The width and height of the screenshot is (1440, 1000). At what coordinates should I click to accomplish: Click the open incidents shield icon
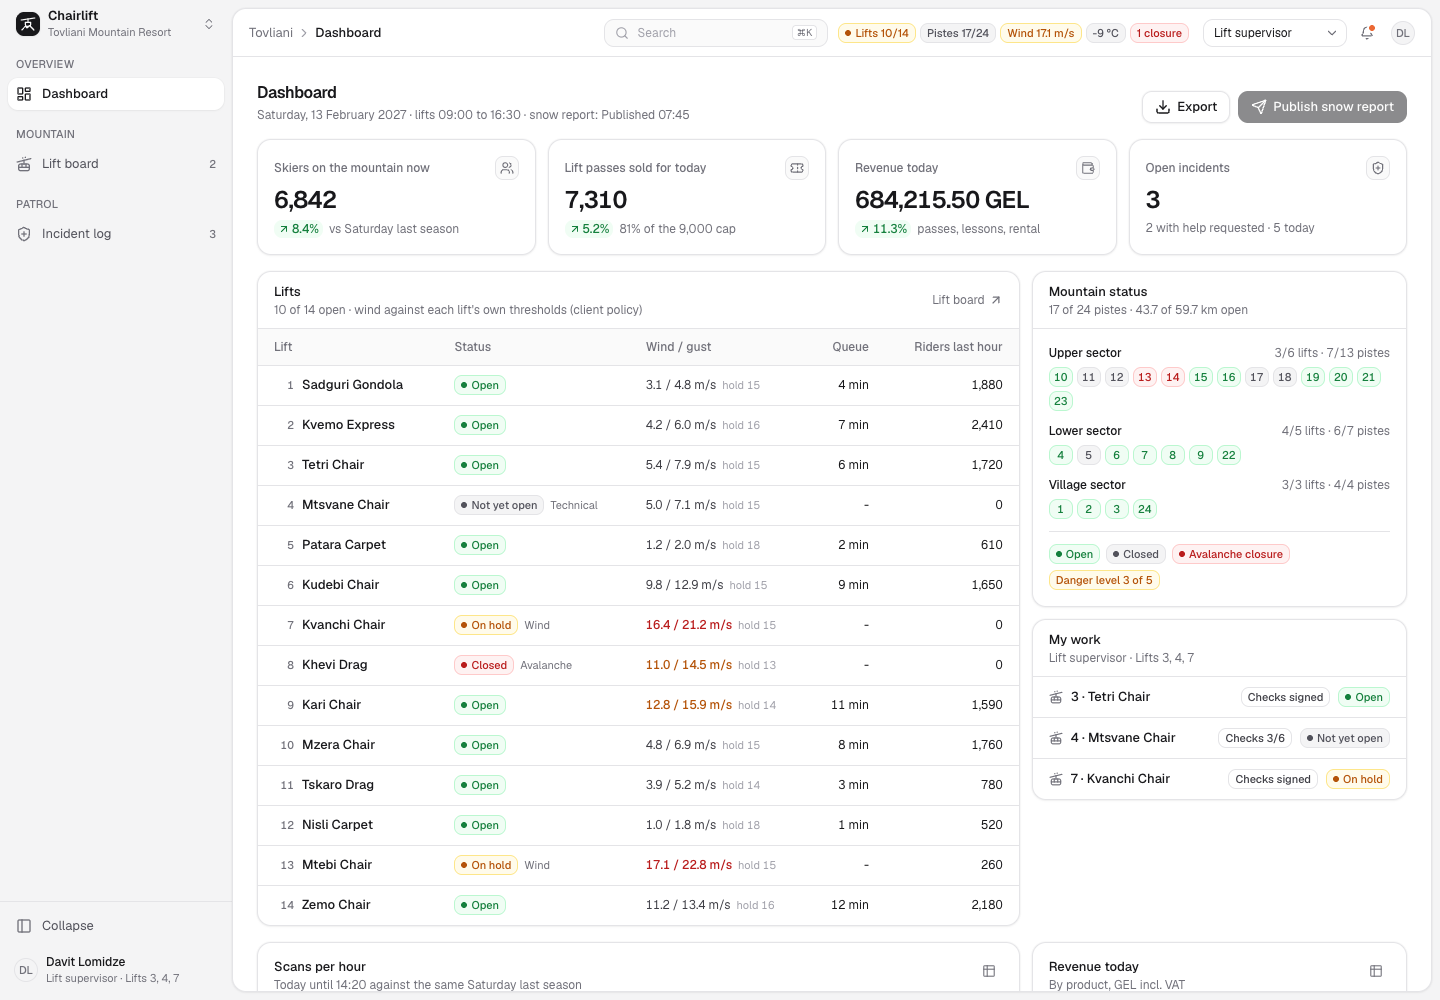[x=1378, y=168]
